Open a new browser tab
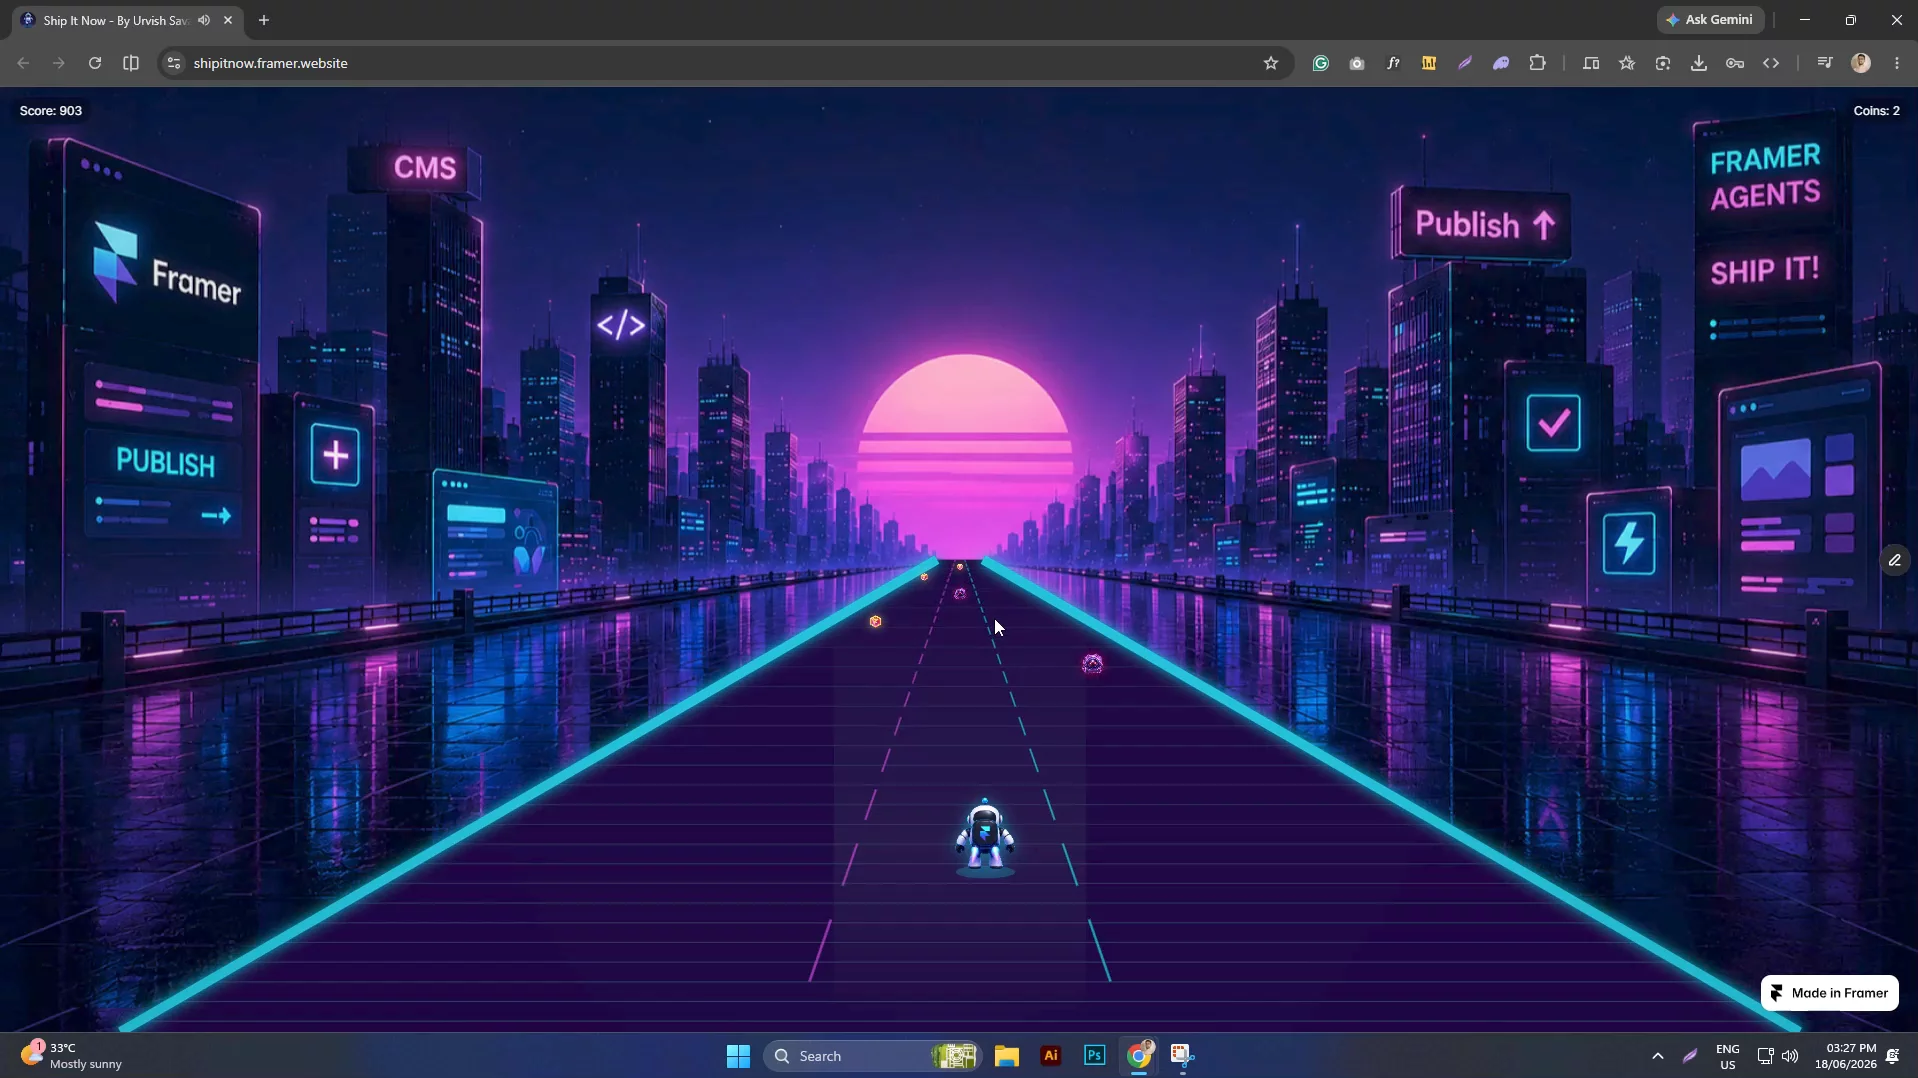 (264, 20)
